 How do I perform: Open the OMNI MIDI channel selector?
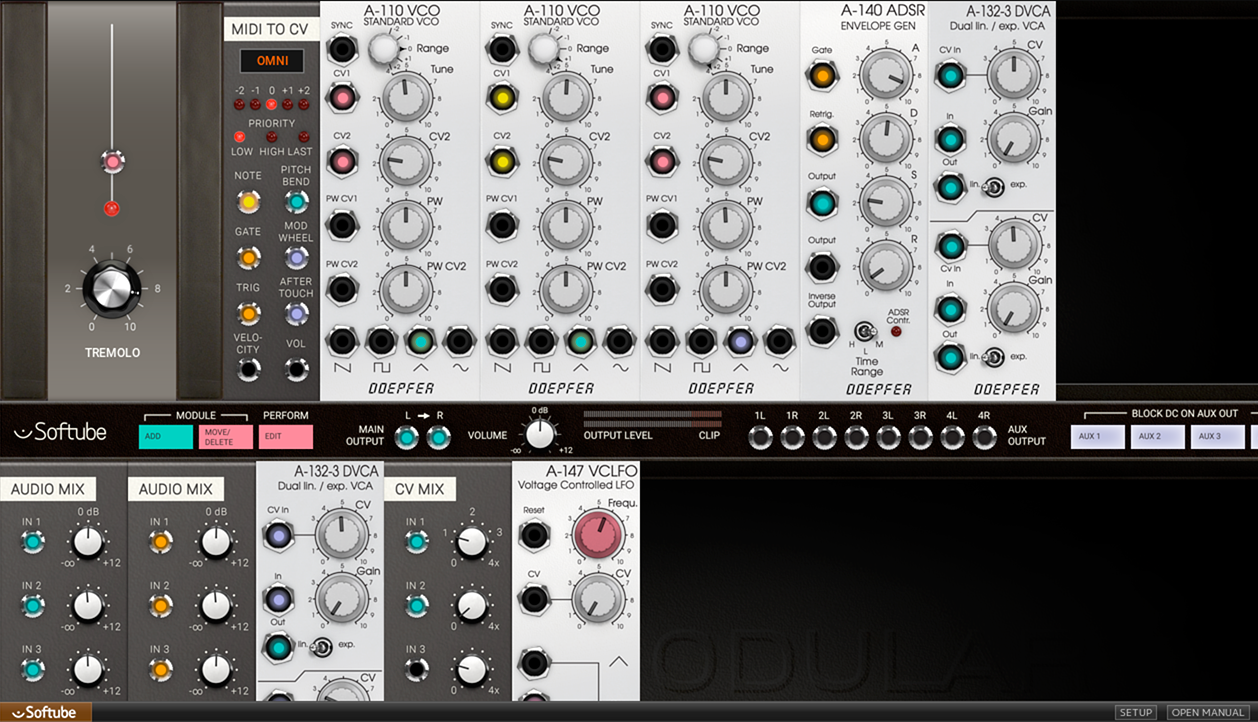pos(272,61)
